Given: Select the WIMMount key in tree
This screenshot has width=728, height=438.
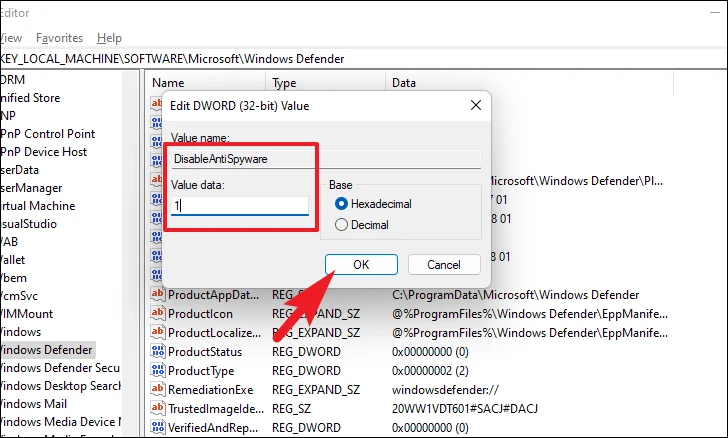Looking at the screenshot, I should (26, 314).
